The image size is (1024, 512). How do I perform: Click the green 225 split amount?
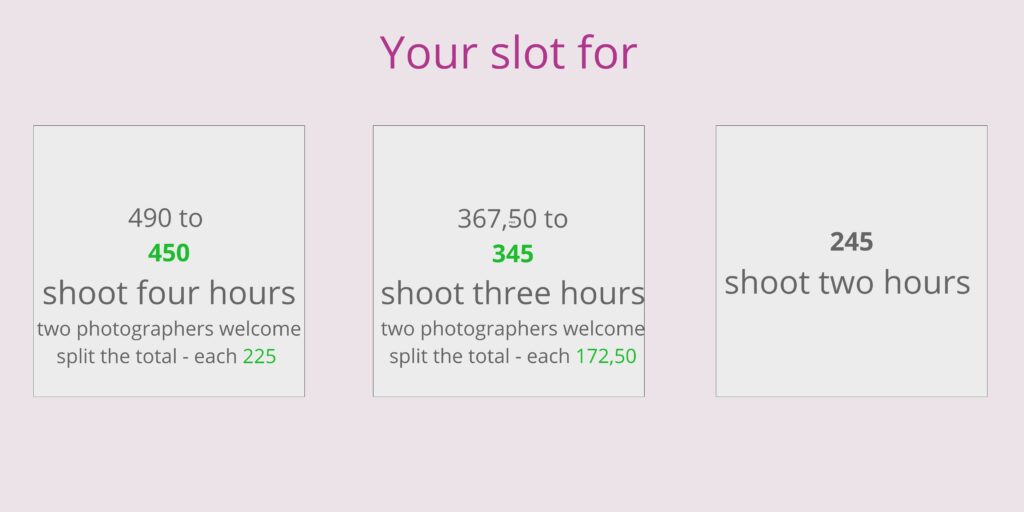259,357
